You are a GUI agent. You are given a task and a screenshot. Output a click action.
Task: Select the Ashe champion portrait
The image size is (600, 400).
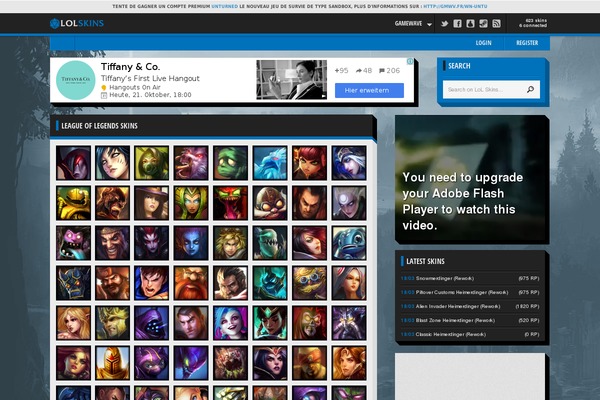click(x=349, y=163)
